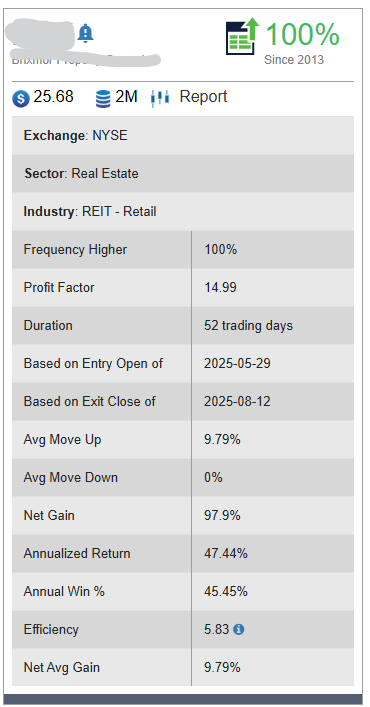The height and width of the screenshot is (707, 370).
Task: Click the Since 2013 label
Action: (x=294, y=60)
